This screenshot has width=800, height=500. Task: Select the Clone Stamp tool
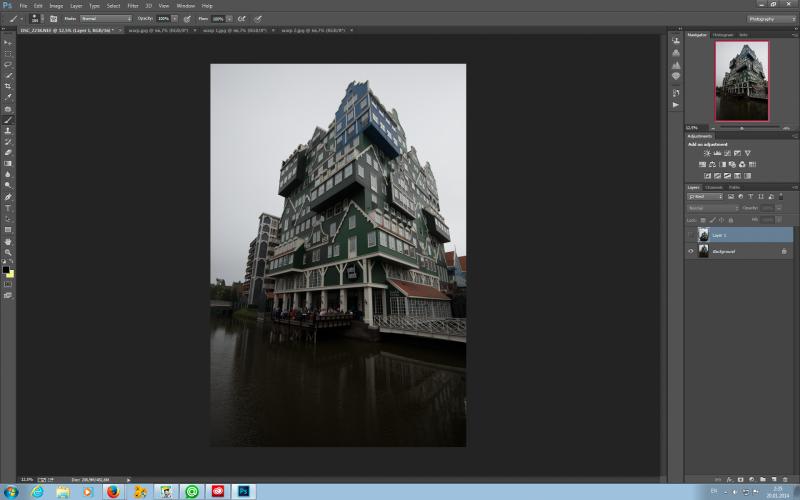[8, 131]
